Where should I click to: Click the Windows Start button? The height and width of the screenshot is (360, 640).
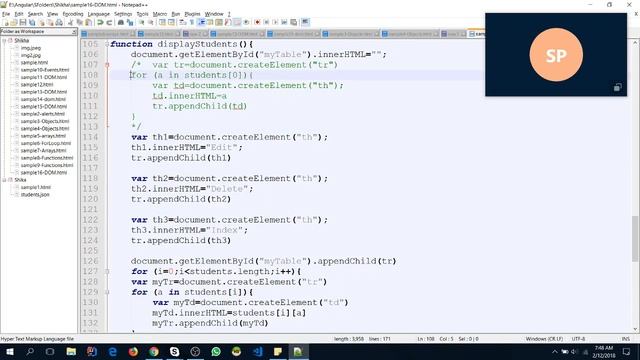click(x=10, y=351)
